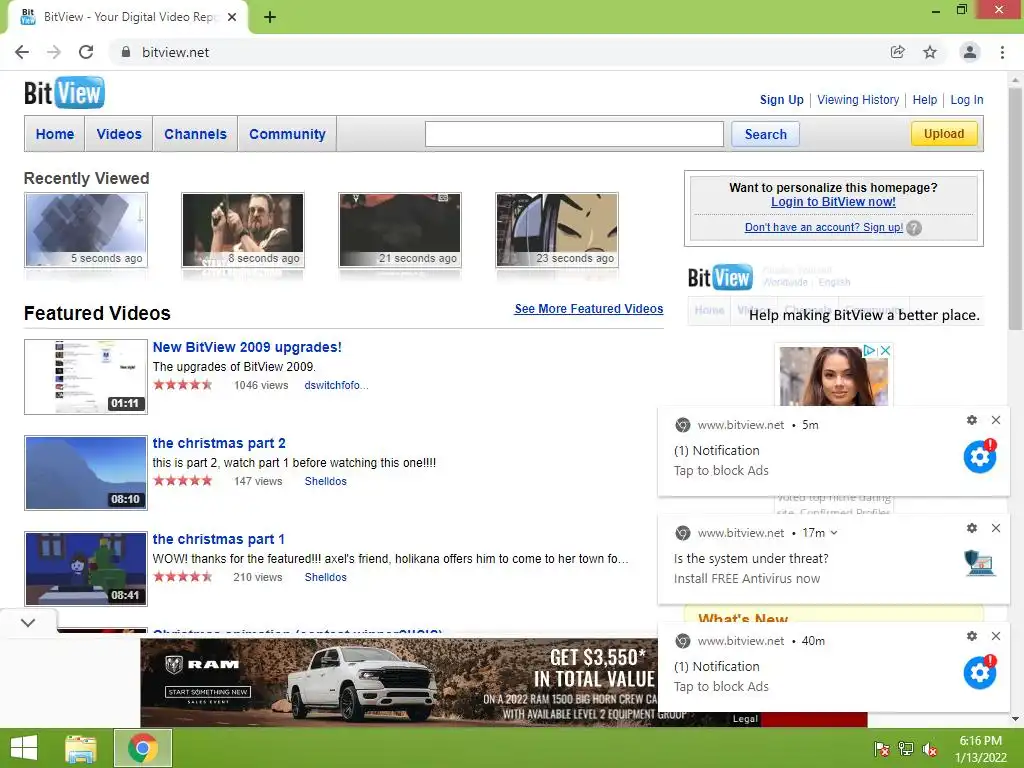
Task: Open New BitView 2009 upgrades video thumbnail
Action: 86,377
